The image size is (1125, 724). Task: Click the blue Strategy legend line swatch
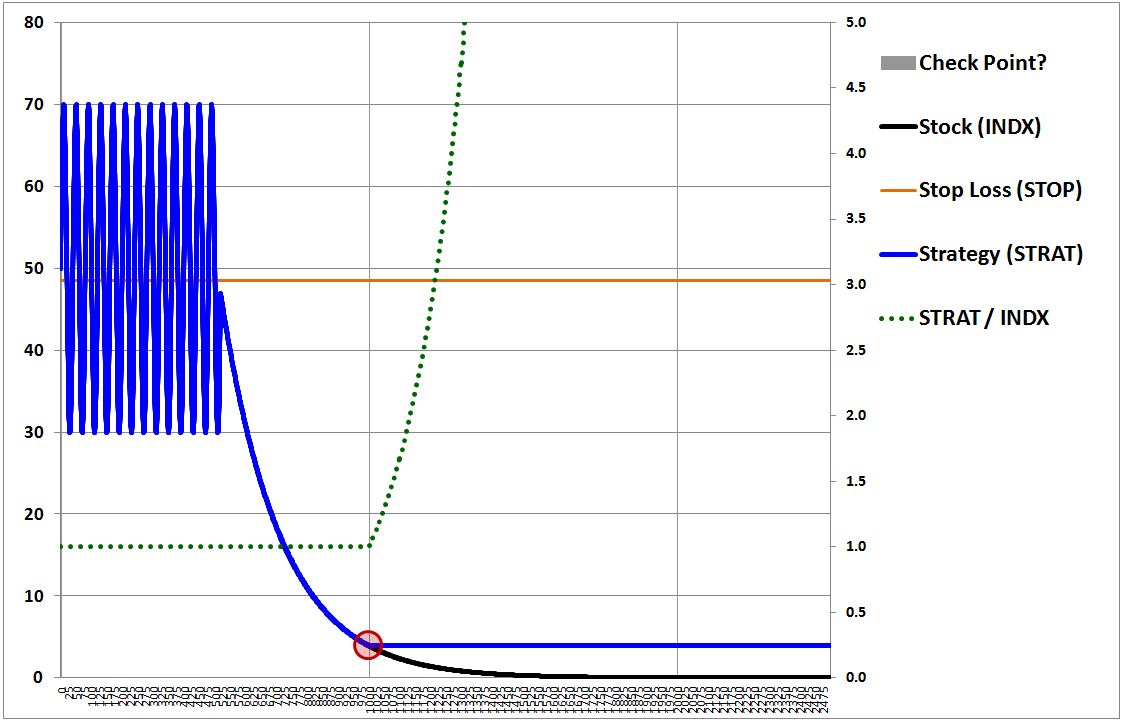point(897,254)
